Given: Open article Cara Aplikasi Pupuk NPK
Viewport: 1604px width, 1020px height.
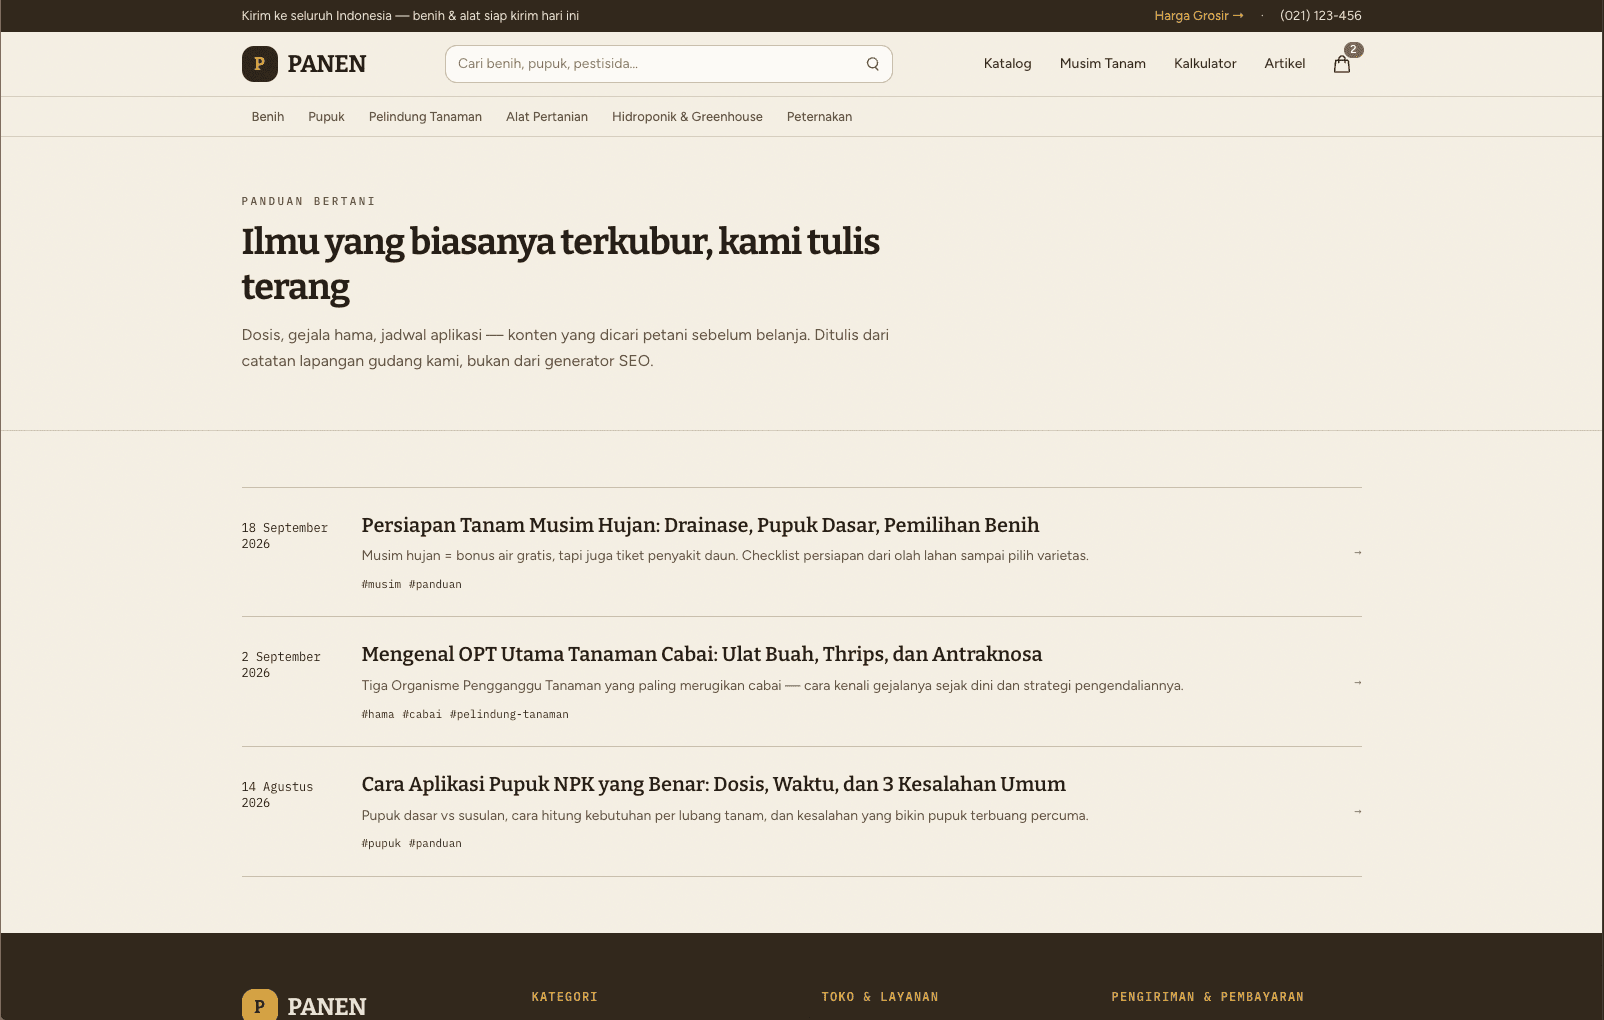Looking at the screenshot, I should [x=714, y=785].
